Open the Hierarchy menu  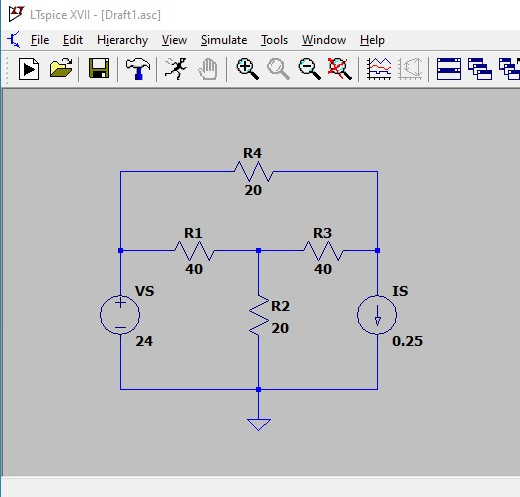click(x=122, y=40)
